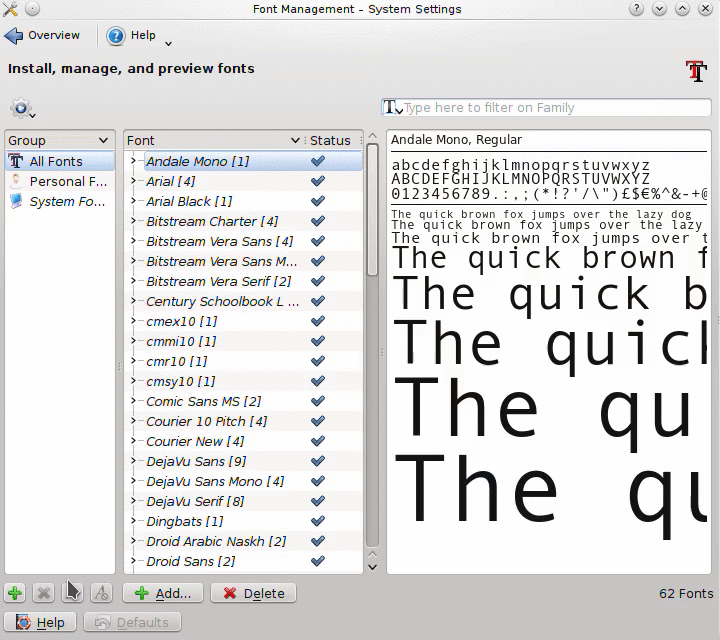Go back to Overview

[x=42, y=35]
